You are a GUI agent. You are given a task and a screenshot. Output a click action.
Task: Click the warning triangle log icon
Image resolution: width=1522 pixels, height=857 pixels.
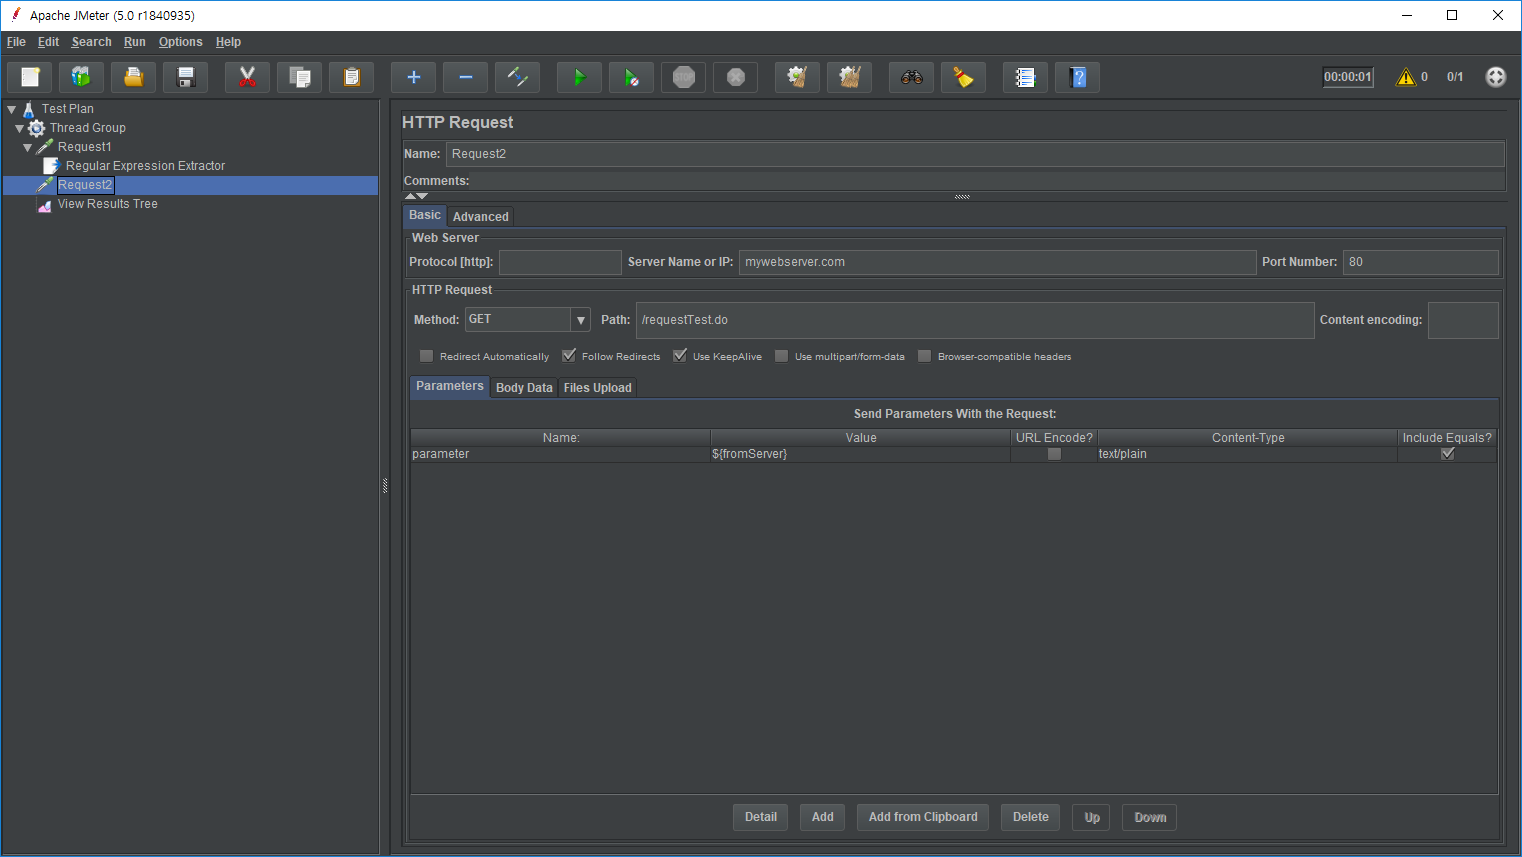[x=1406, y=77]
